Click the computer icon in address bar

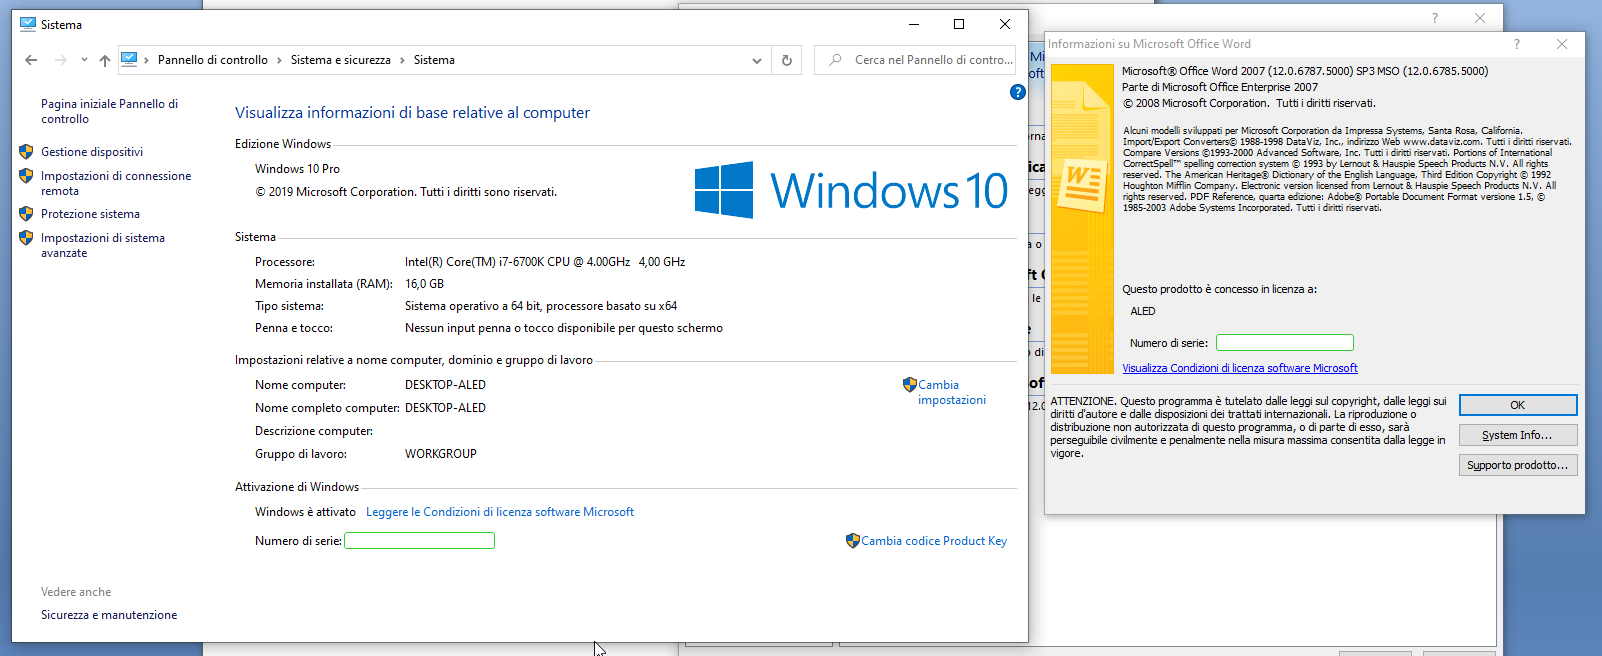pyautogui.click(x=129, y=59)
